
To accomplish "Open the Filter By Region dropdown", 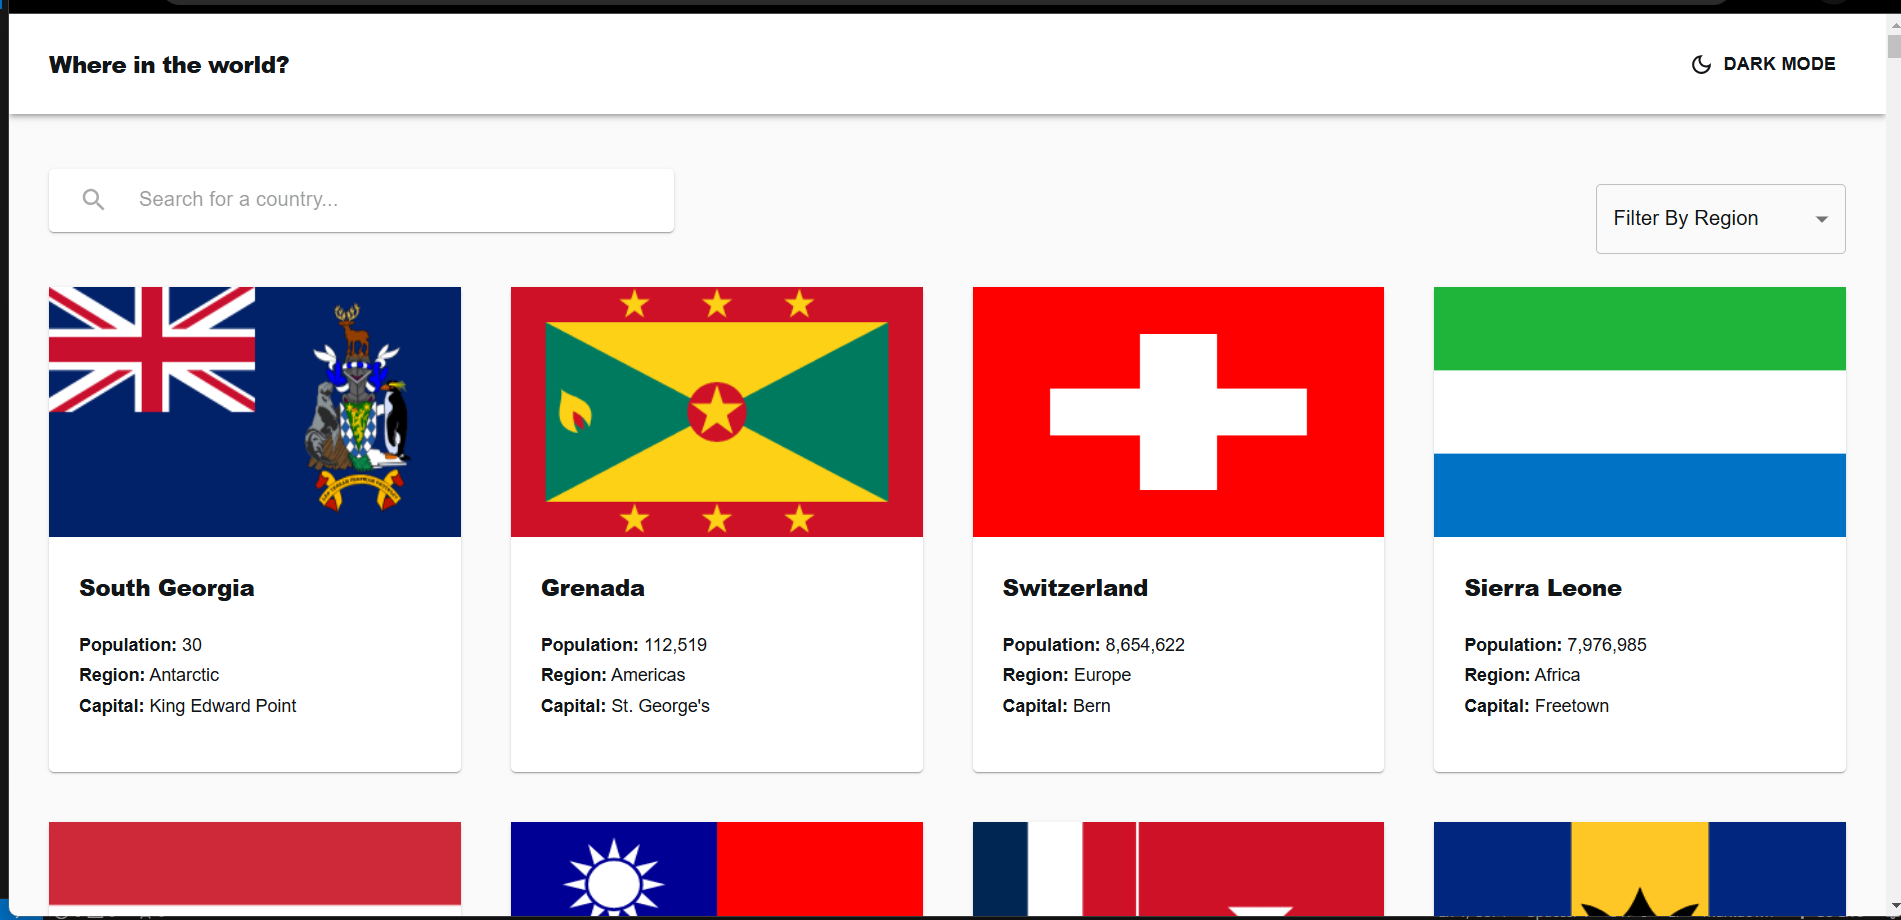I will coord(1701,219).
